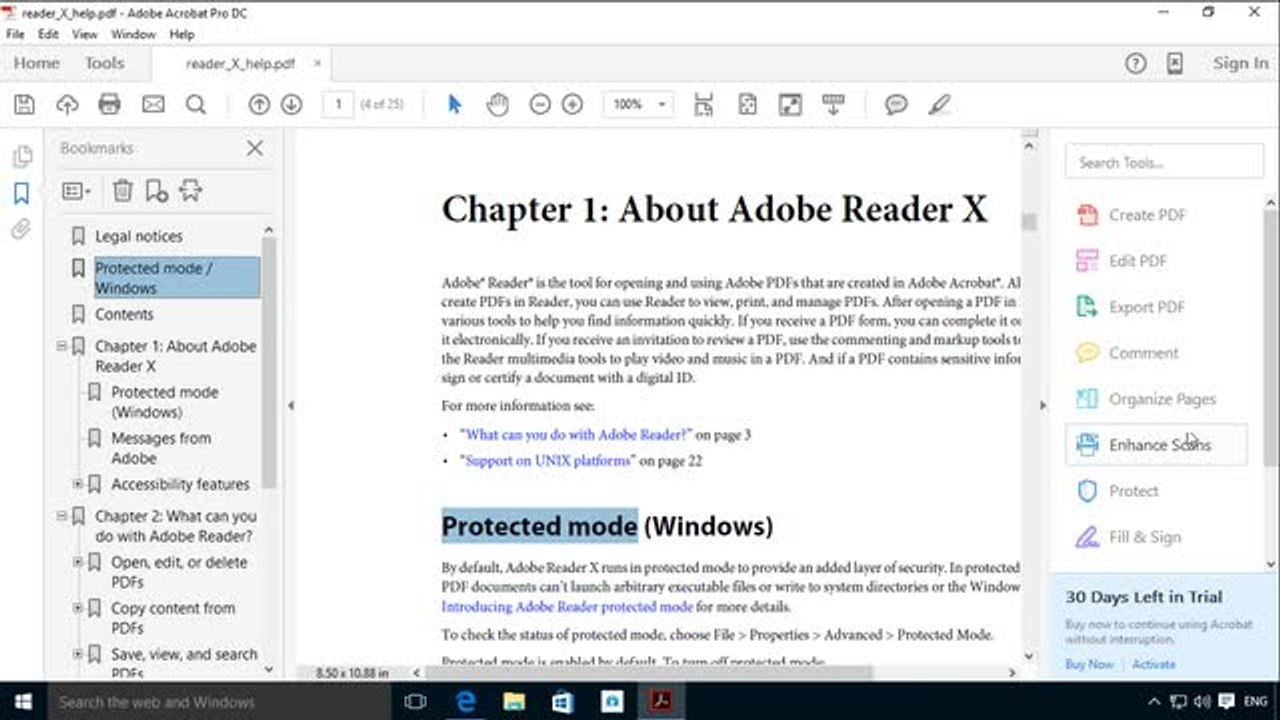Viewport: 1280px width, 720px height.
Task: Click the mobile link icon beside Sign In
Action: point(1175,63)
